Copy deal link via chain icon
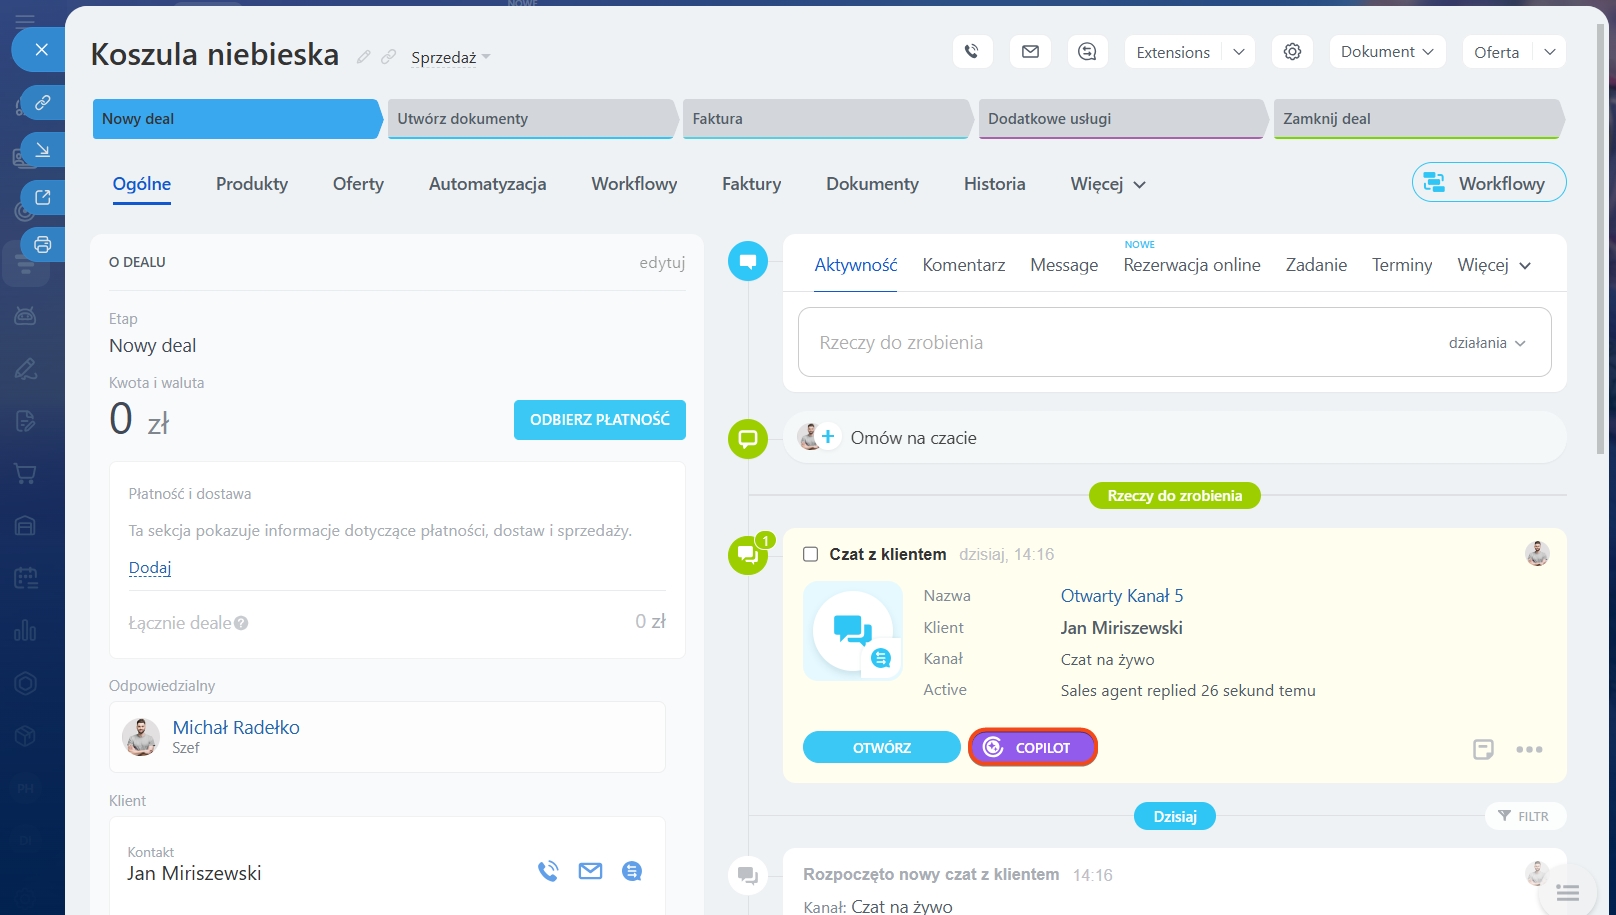 pyautogui.click(x=389, y=57)
